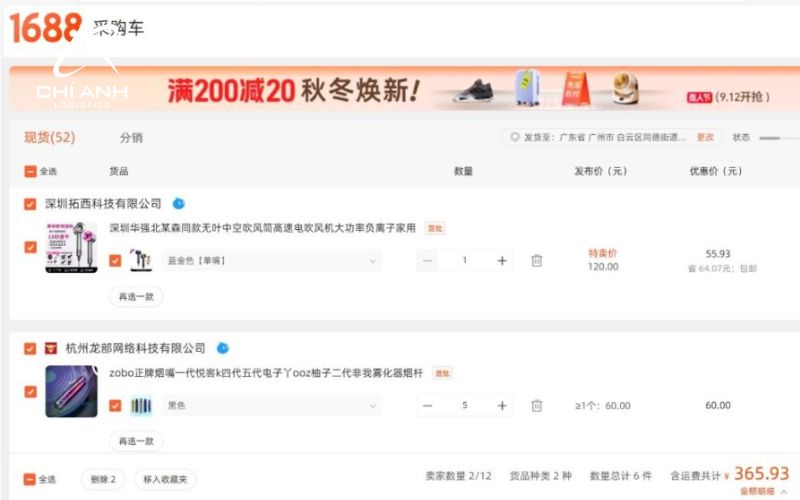
Task: Click the red shop icon before 杭州龙部网络科技有限公司
Action: (x=51, y=348)
